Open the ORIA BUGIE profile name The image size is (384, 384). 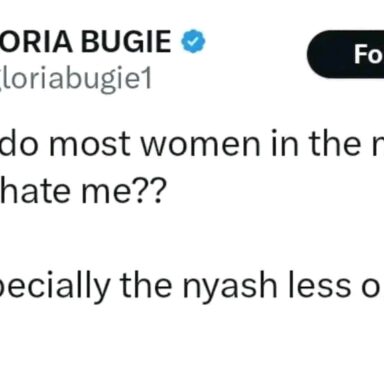pyautogui.click(x=85, y=42)
